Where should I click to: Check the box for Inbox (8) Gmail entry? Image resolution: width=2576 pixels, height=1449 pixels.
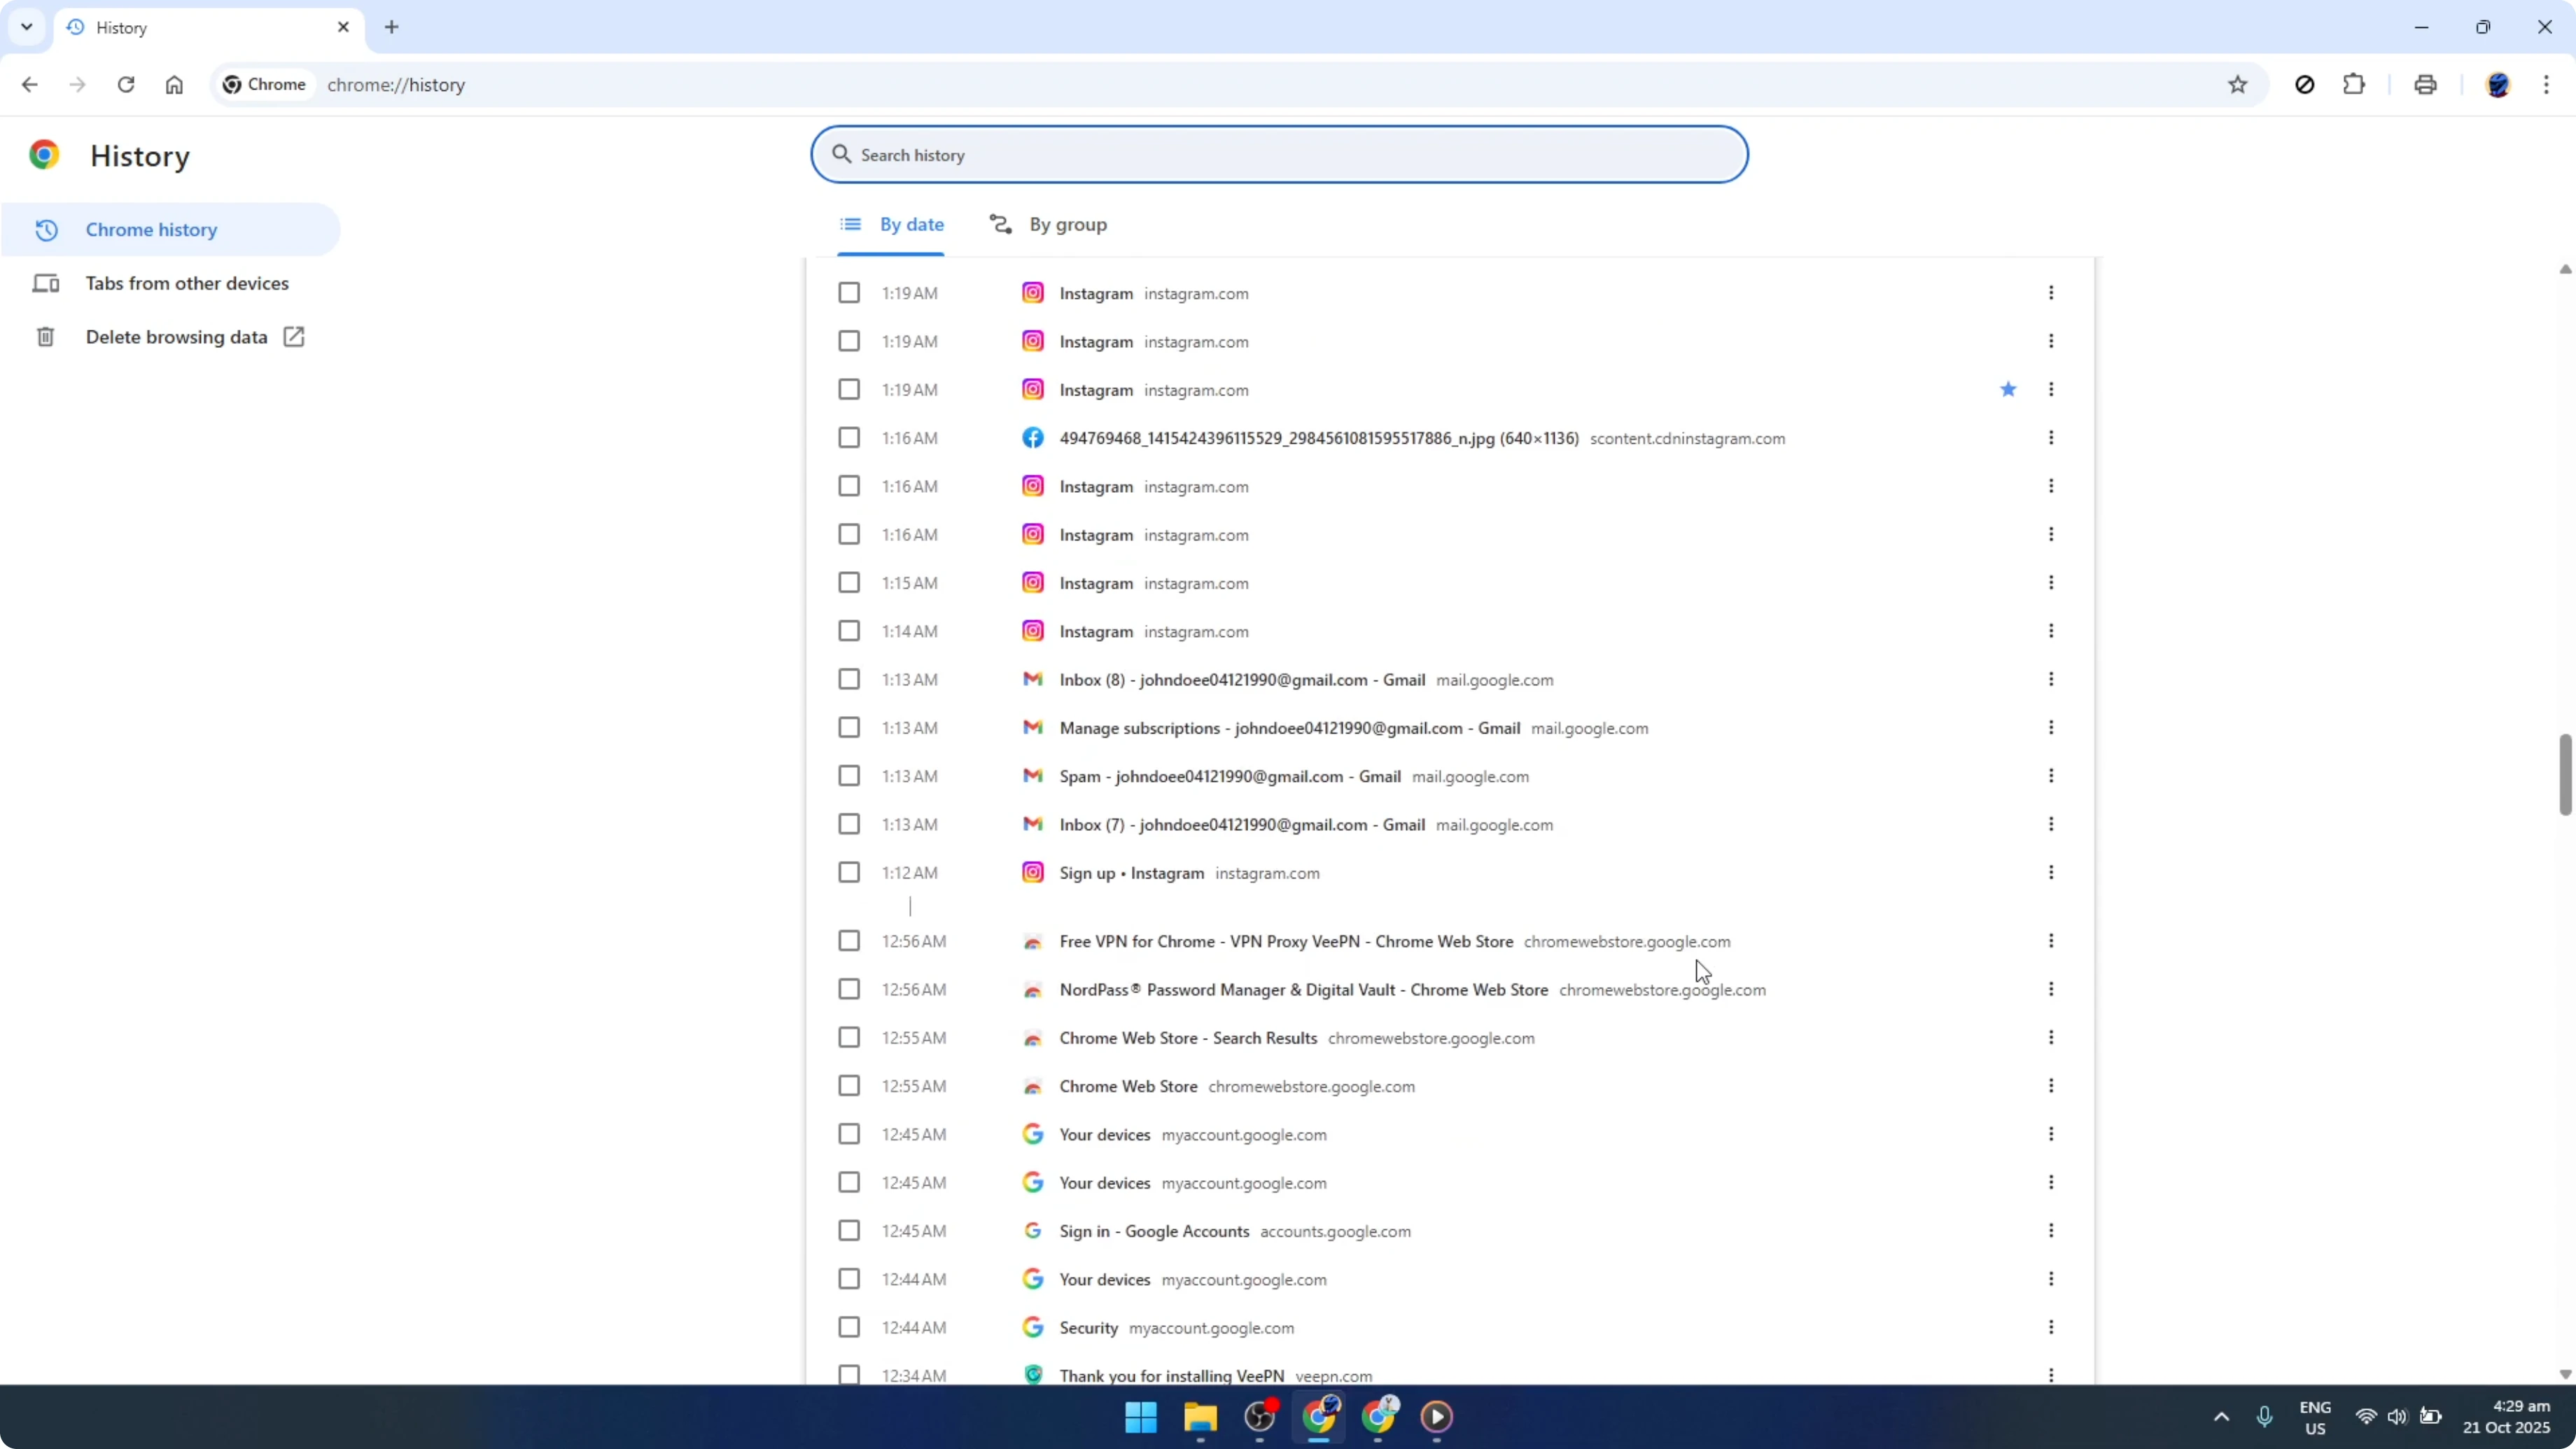tap(849, 680)
